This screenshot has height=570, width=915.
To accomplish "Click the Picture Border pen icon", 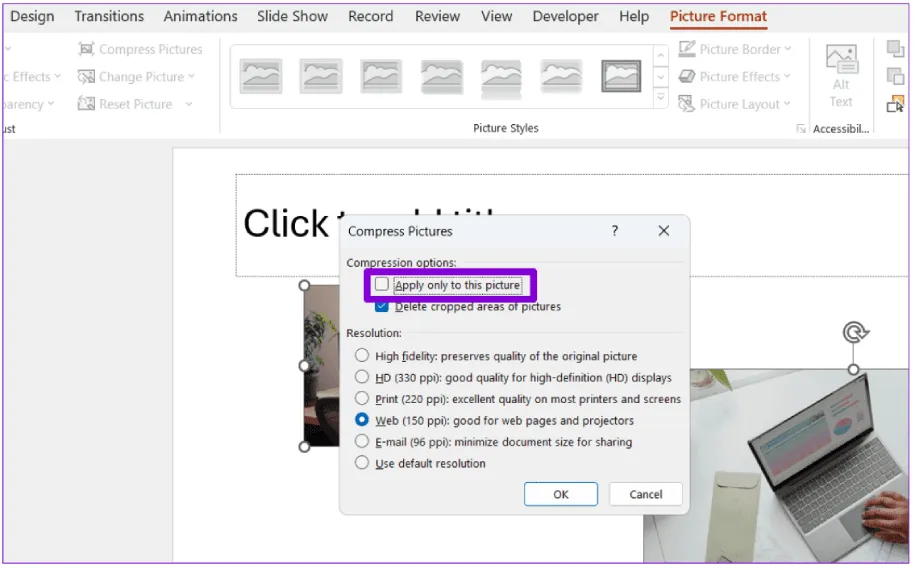I will (x=686, y=49).
